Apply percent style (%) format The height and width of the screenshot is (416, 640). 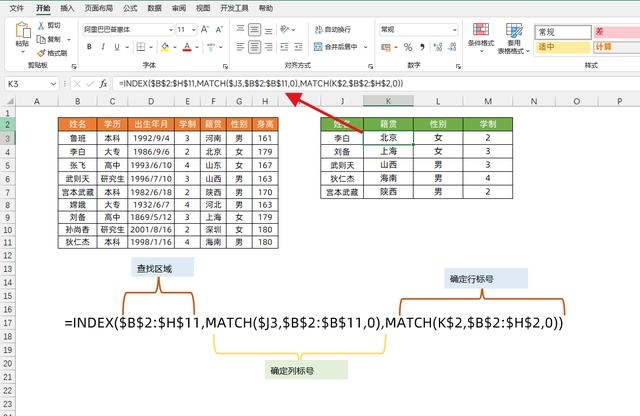408,47
